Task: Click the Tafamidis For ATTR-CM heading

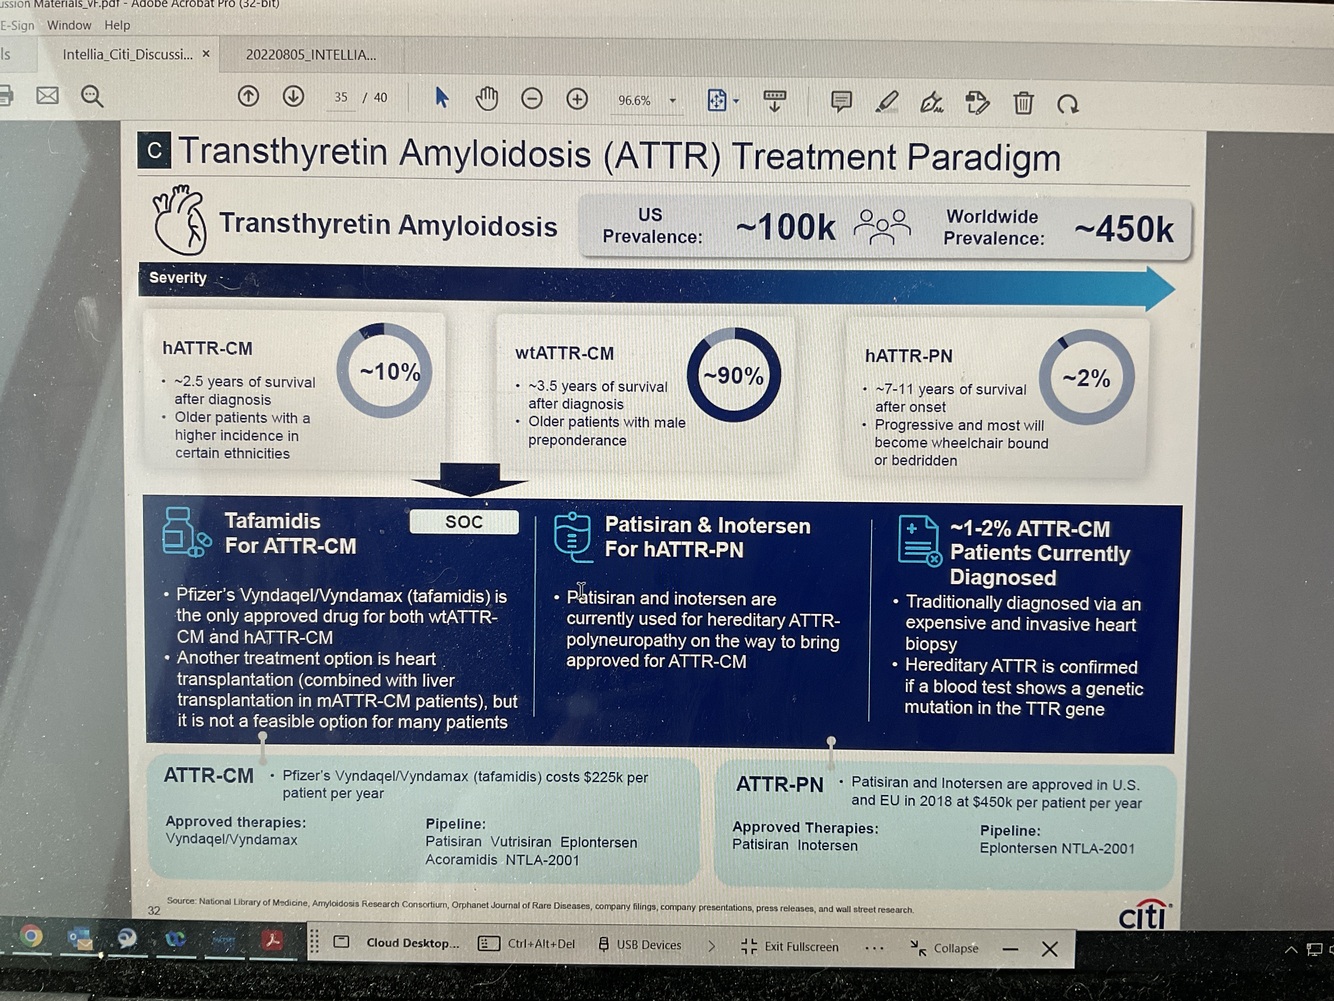Action: 290,533
